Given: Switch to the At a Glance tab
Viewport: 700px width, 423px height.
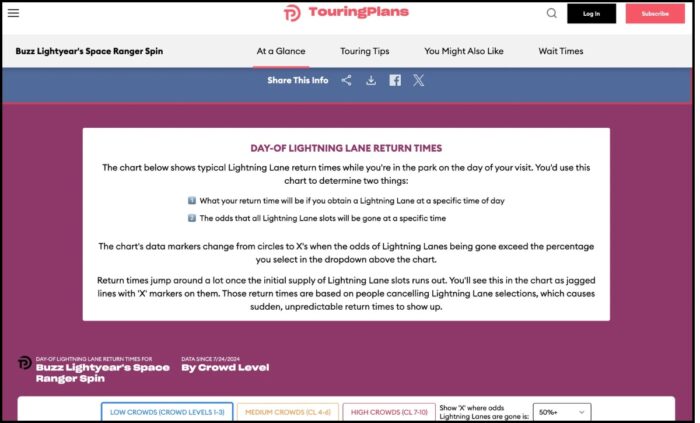Looking at the screenshot, I should click(281, 51).
